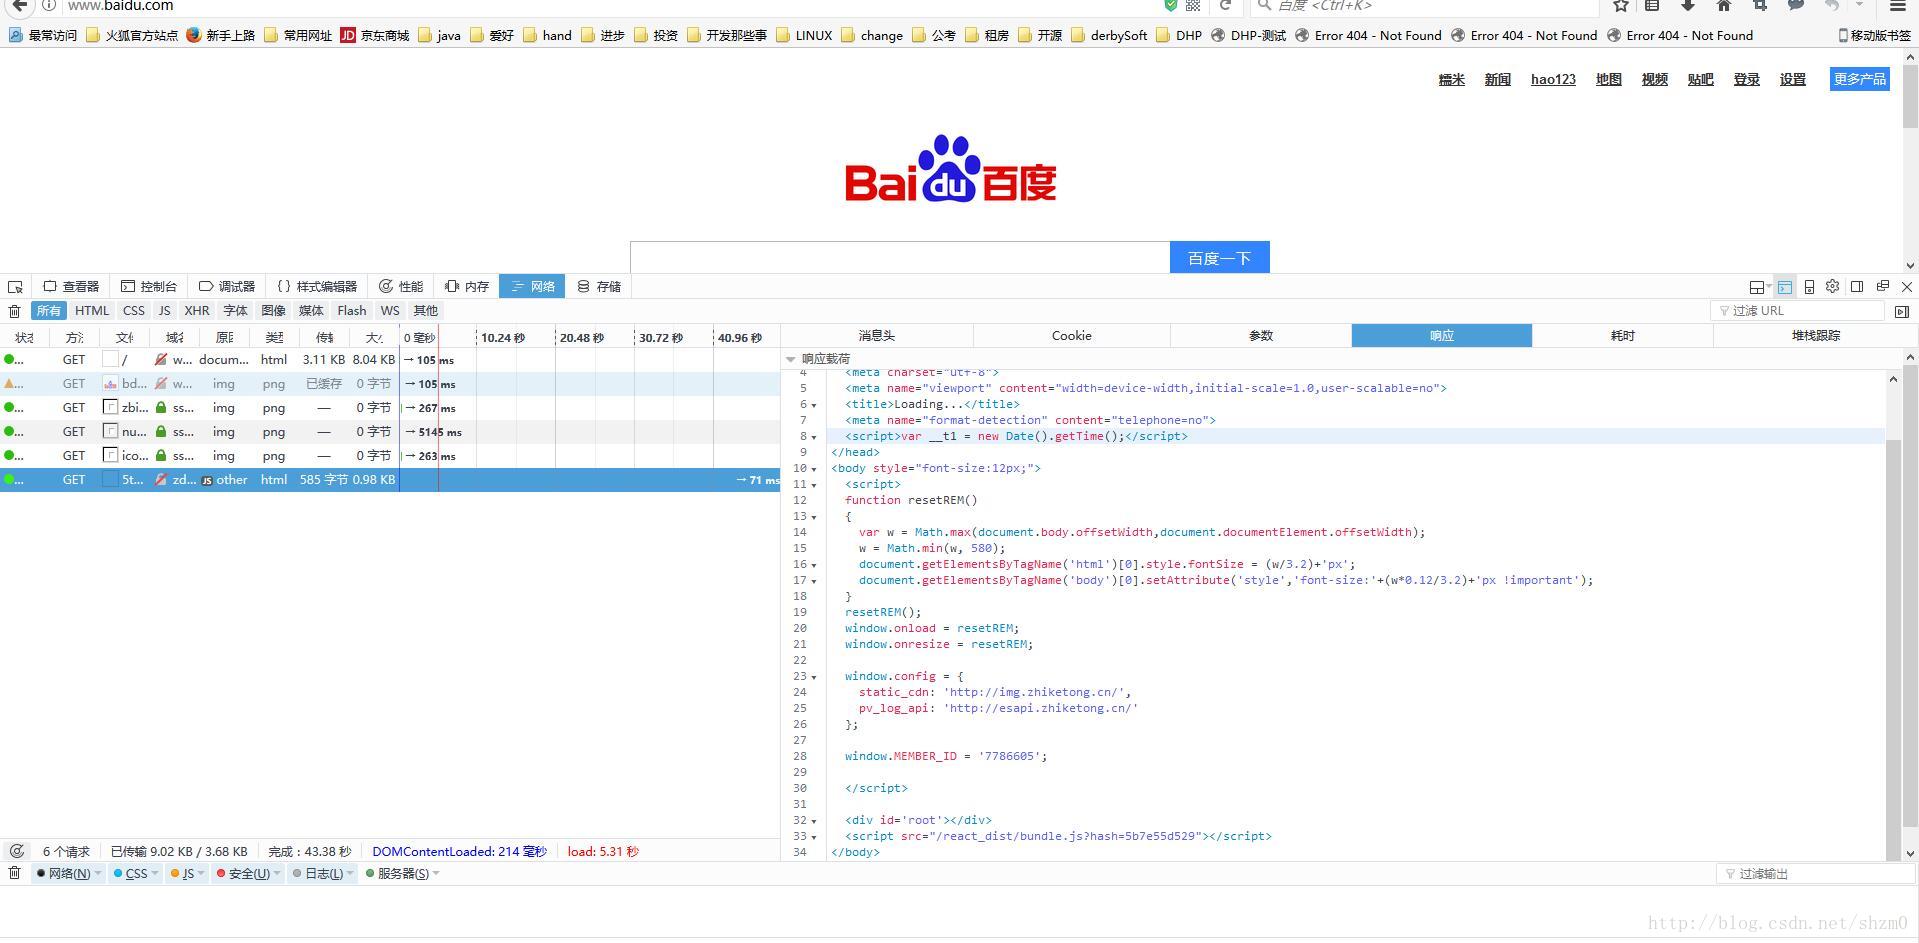The image size is (1919, 943).
Task: Collapse the 响应载荷 section triangle
Action: tap(791, 359)
